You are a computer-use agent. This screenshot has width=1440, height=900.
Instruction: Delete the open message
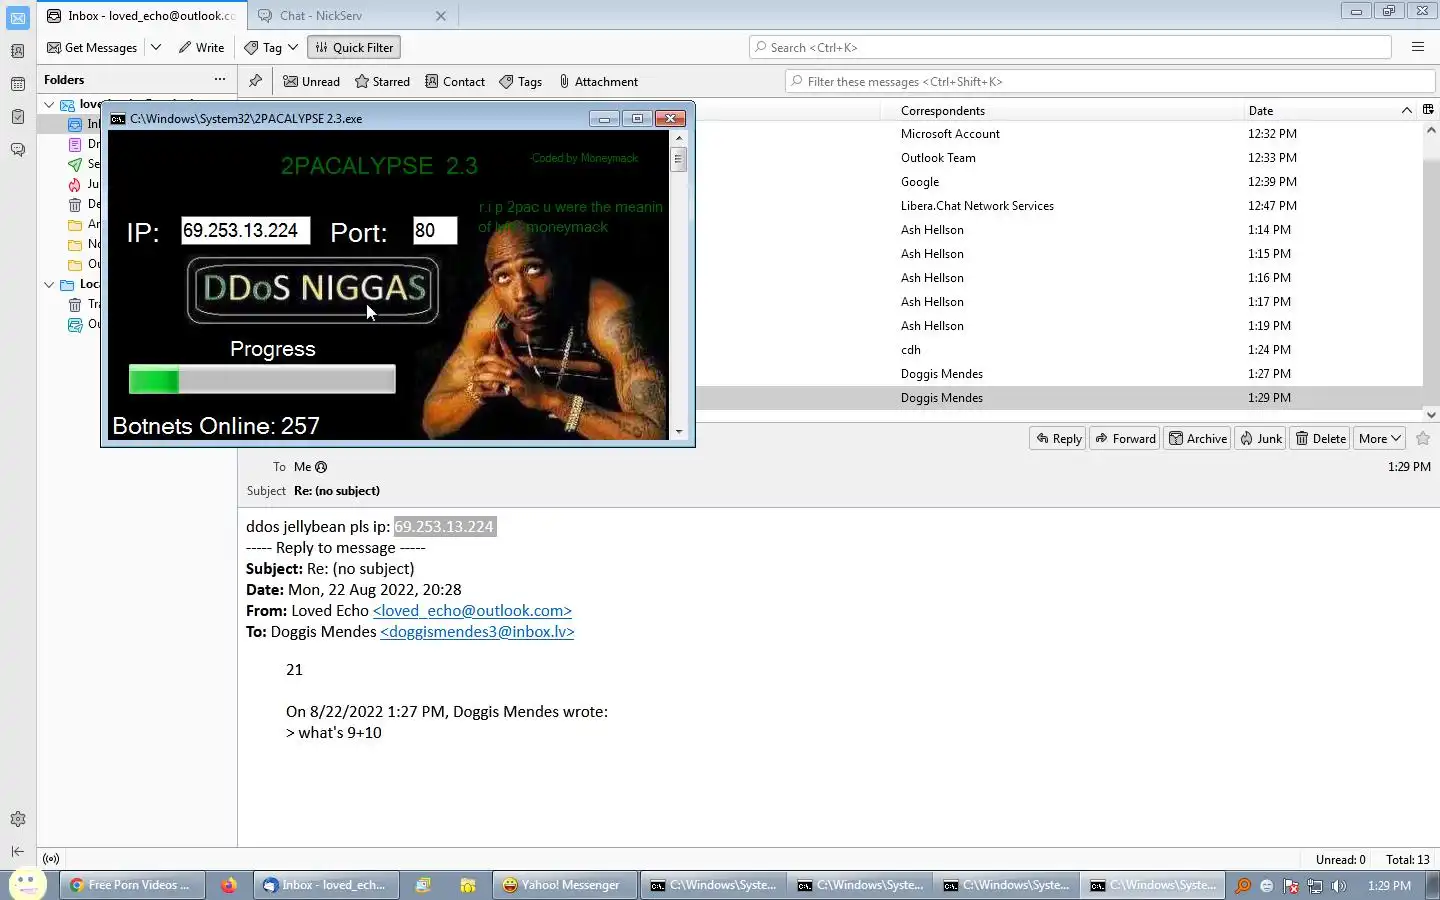click(x=1320, y=438)
